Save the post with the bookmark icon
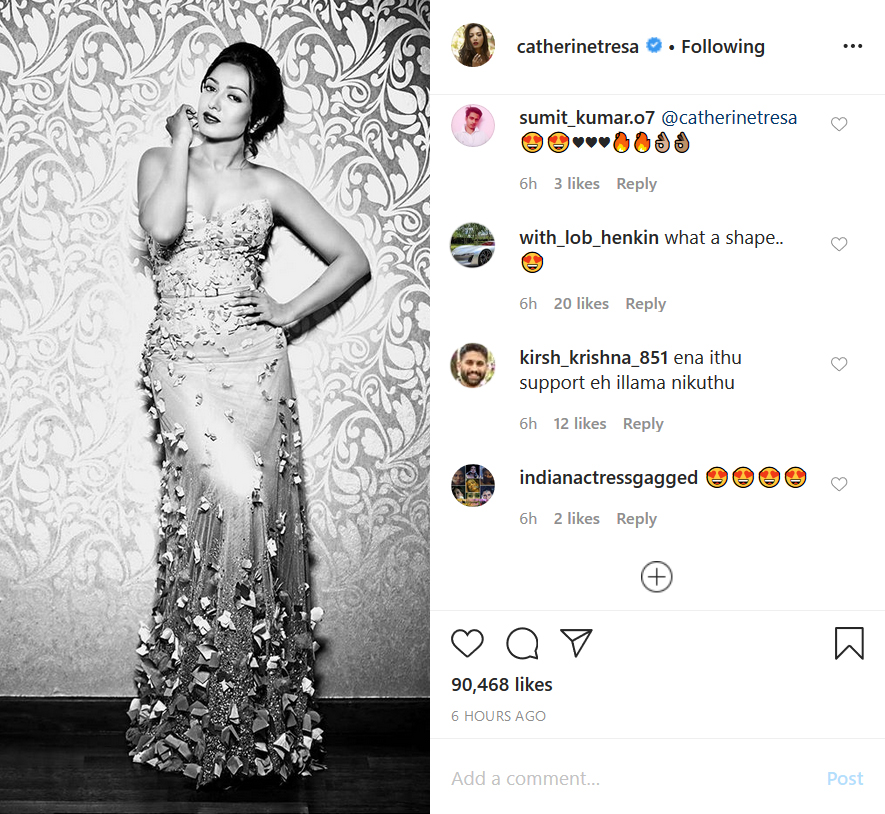This screenshot has width=885, height=814. (848, 643)
